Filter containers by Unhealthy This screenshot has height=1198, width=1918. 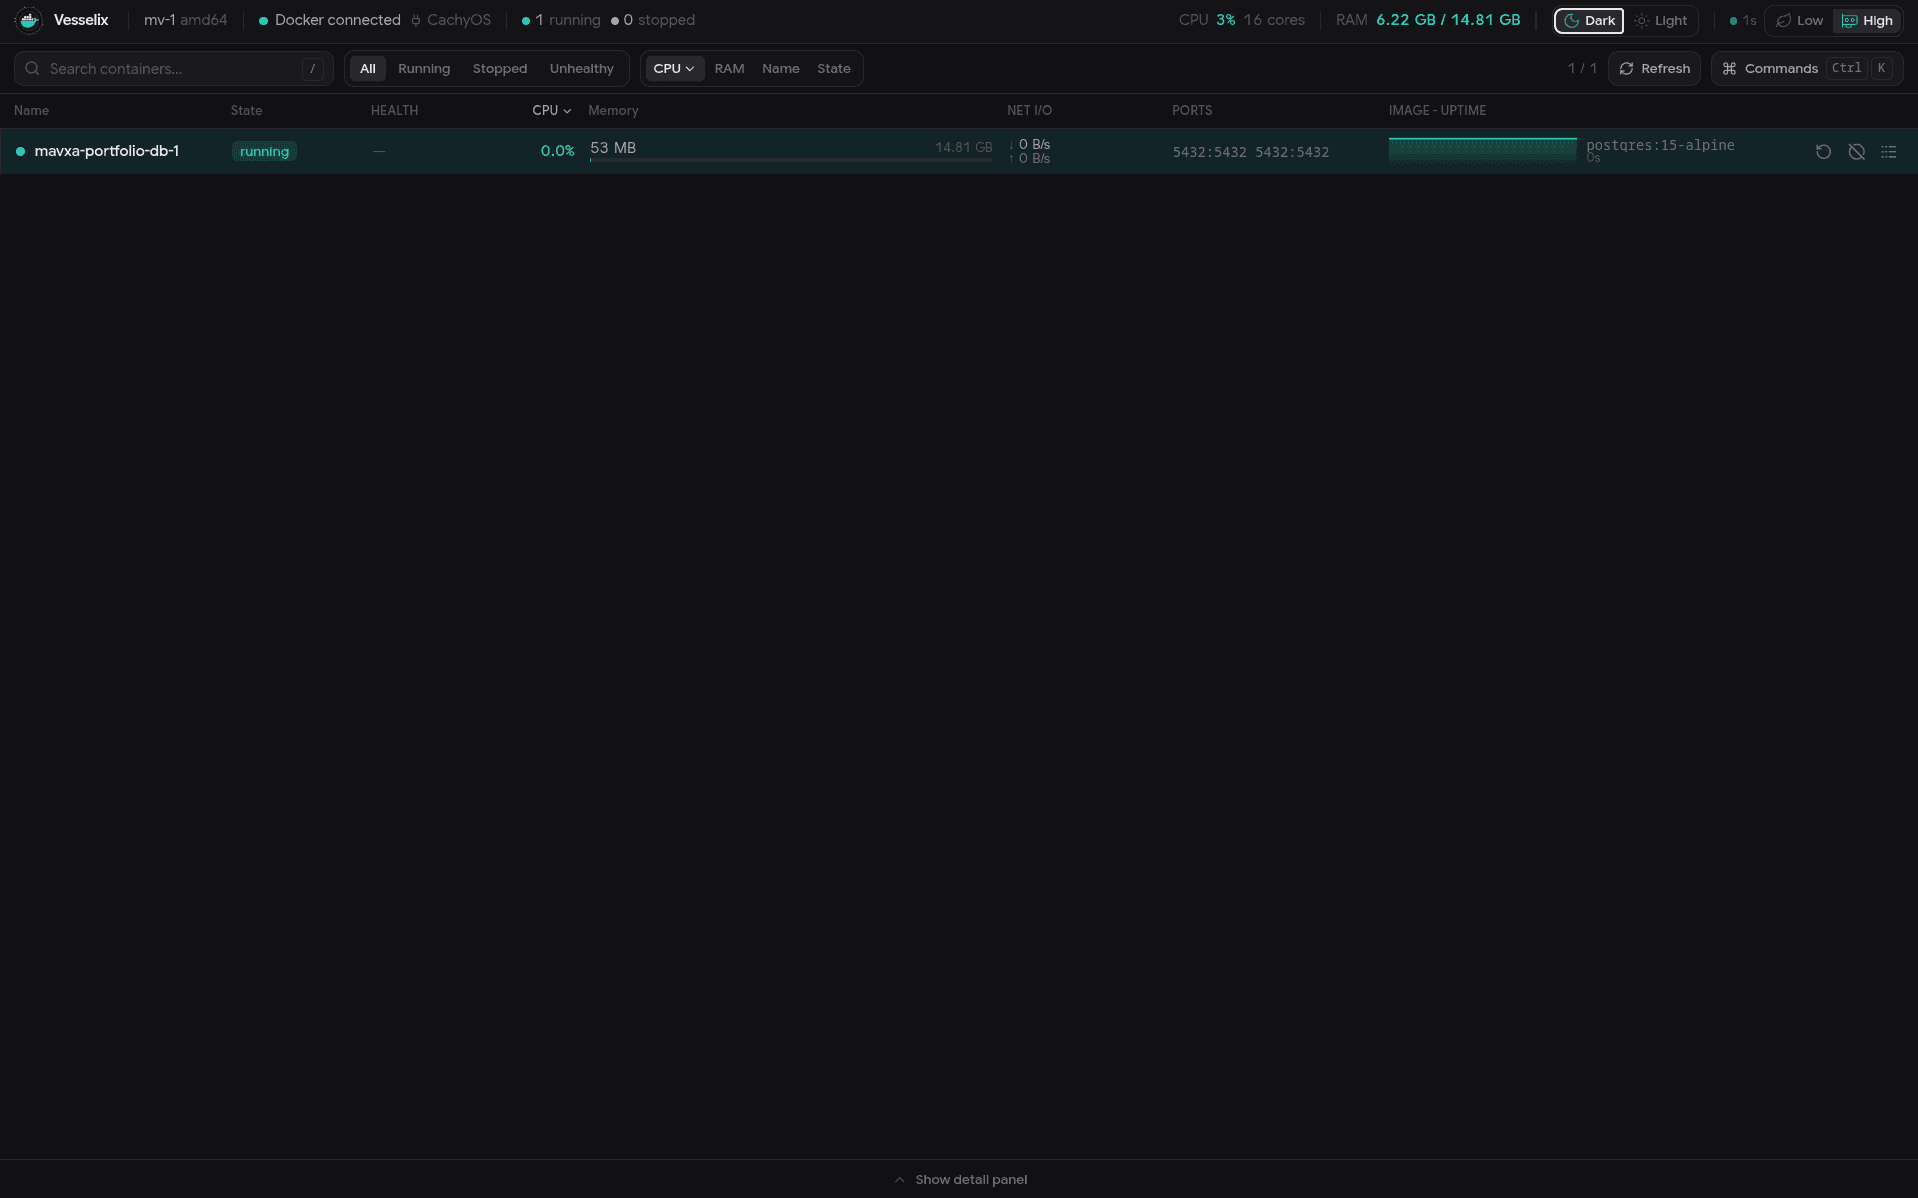click(x=581, y=69)
